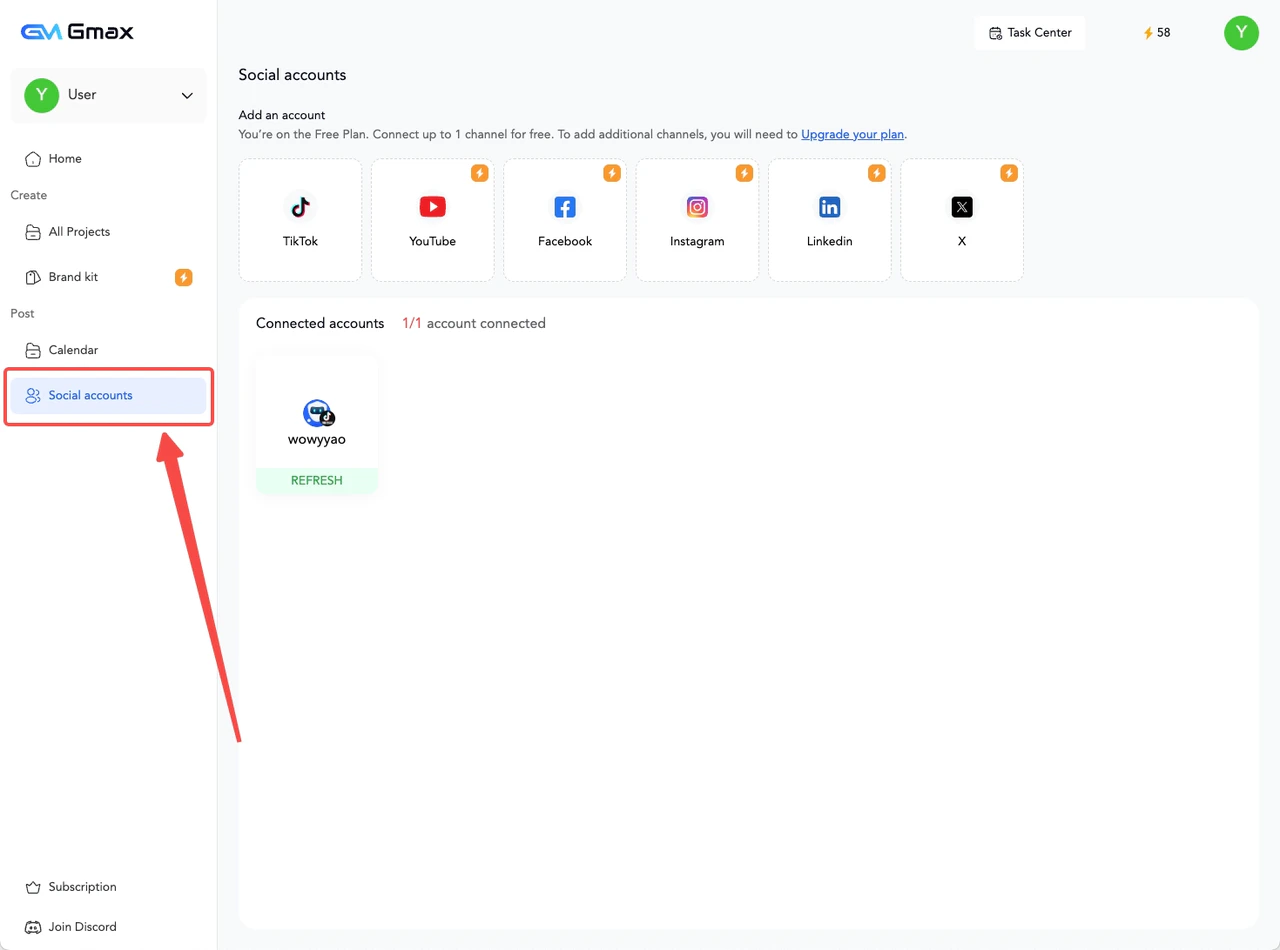
Task: Click the Connected accounts heading
Action: point(320,324)
